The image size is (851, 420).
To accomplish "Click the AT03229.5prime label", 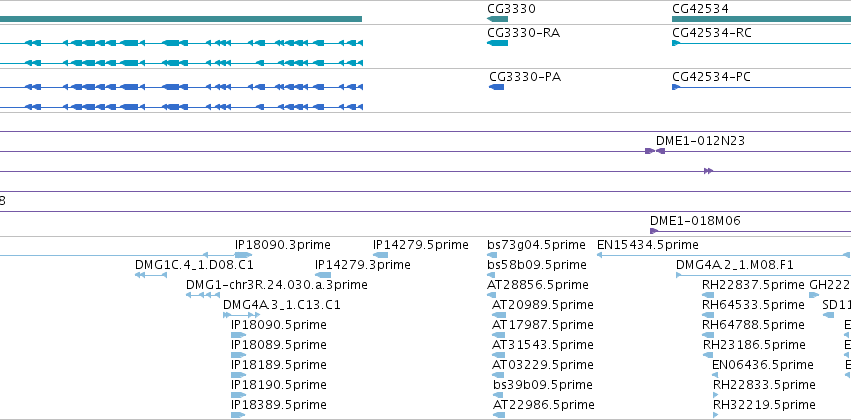I will point(543,365).
